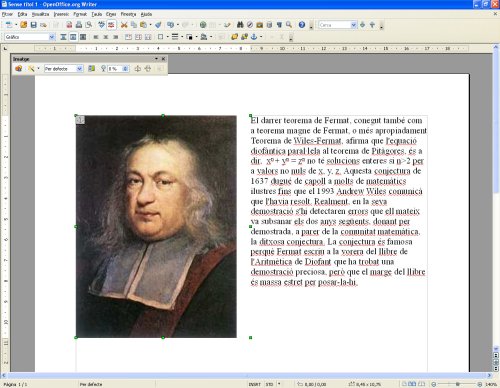Open the Per defecte graphics mode dropdown
The width and height of the screenshot is (500, 388).
coord(79,69)
